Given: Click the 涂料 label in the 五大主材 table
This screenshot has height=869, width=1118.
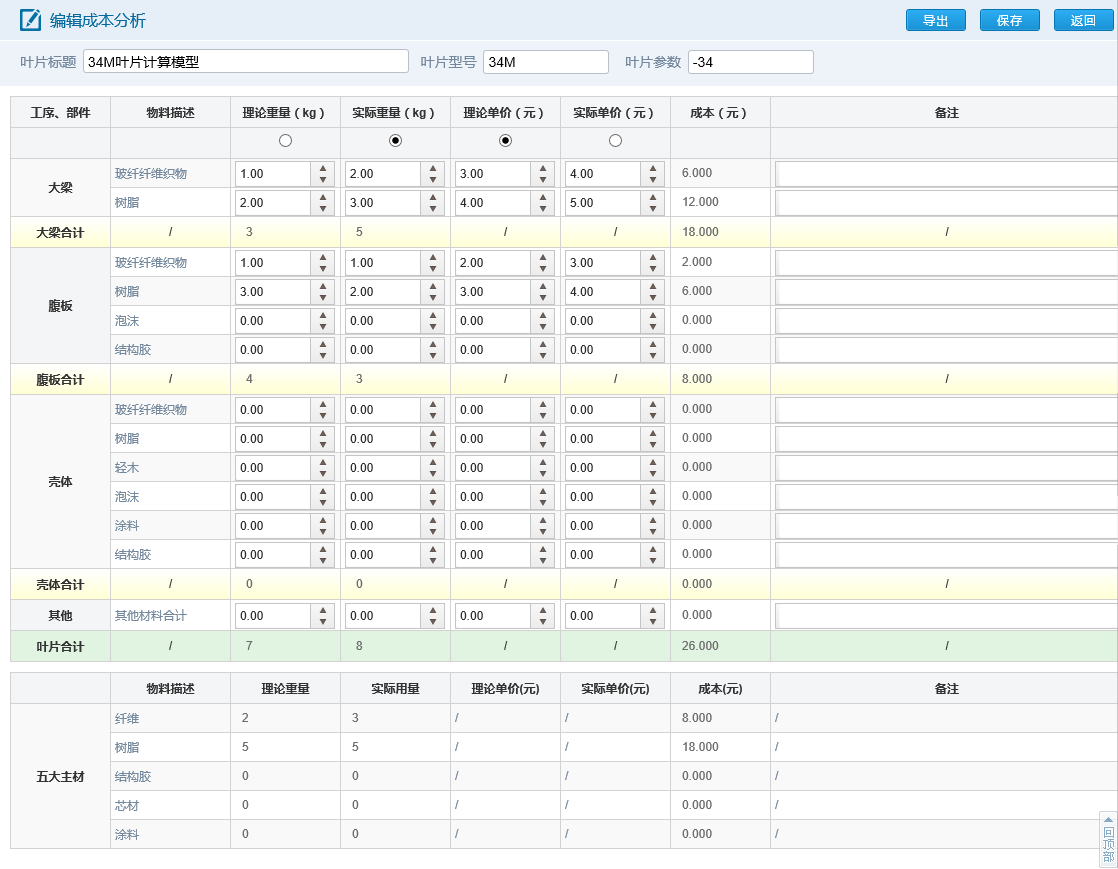Looking at the screenshot, I should [x=127, y=834].
